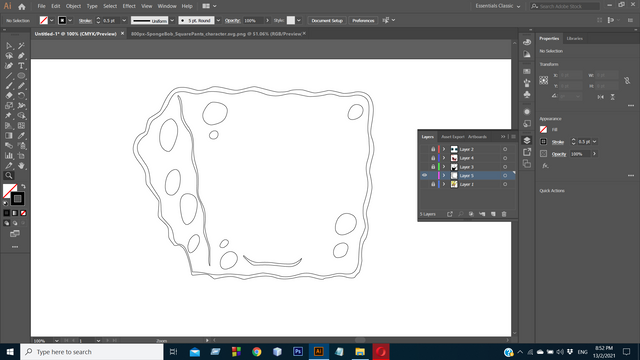
Task: Select the Curvature tool
Action: (x=9, y=66)
